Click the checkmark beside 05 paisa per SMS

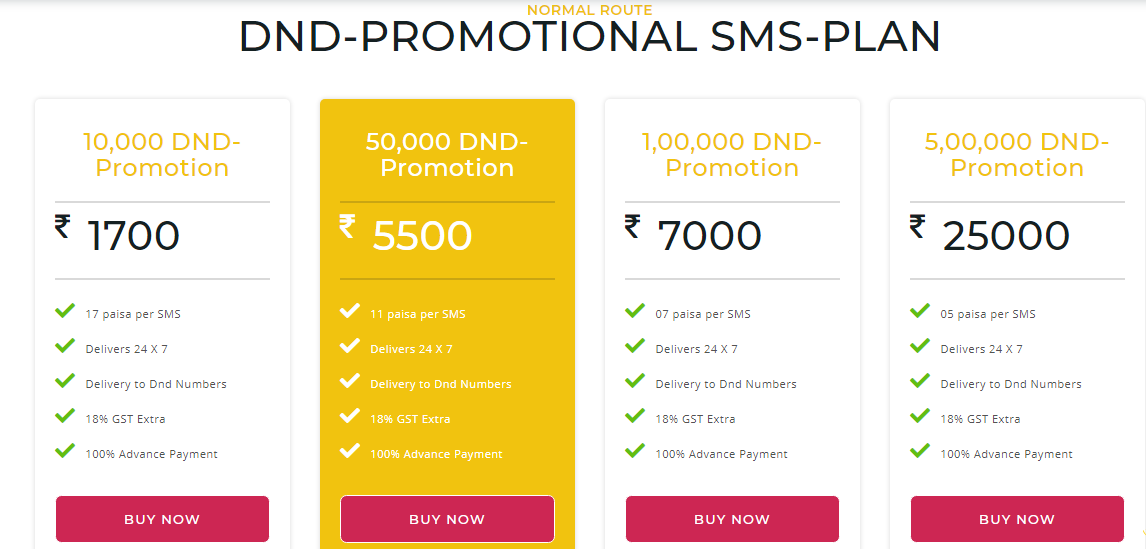[x=920, y=311]
